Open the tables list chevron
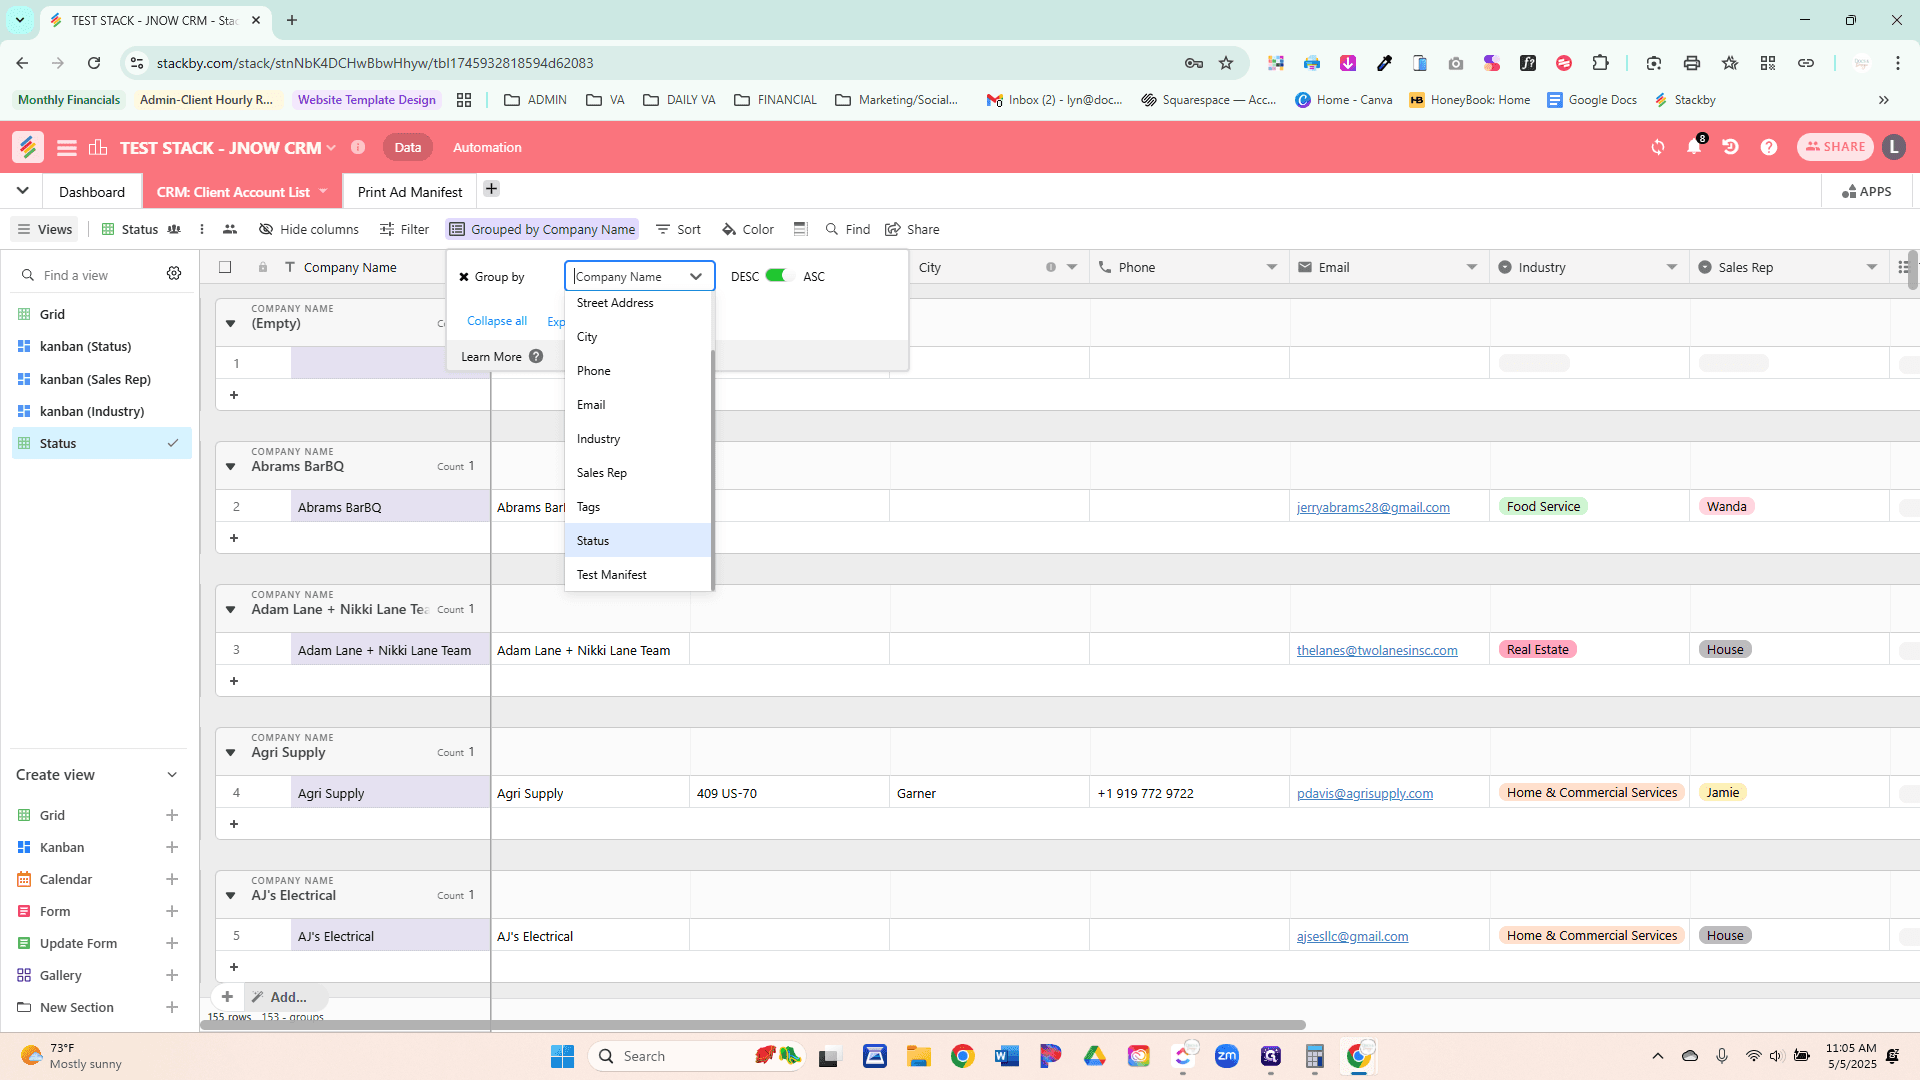 (x=22, y=190)
